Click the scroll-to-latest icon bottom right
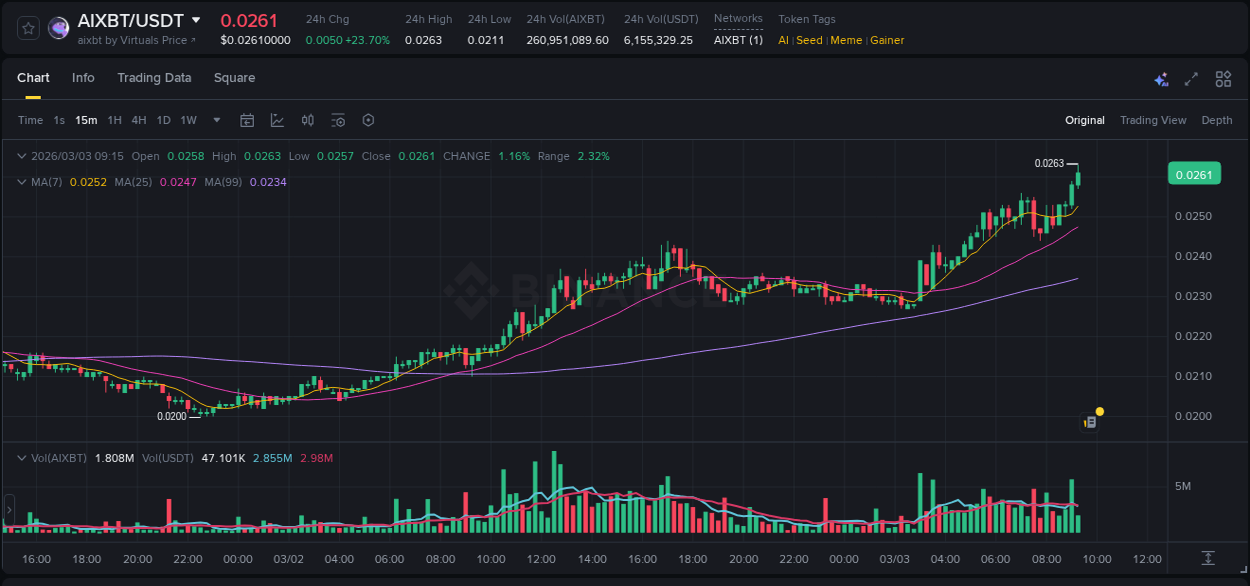The height and width of the screenshot is (586, 1250). click(1207, 559)
